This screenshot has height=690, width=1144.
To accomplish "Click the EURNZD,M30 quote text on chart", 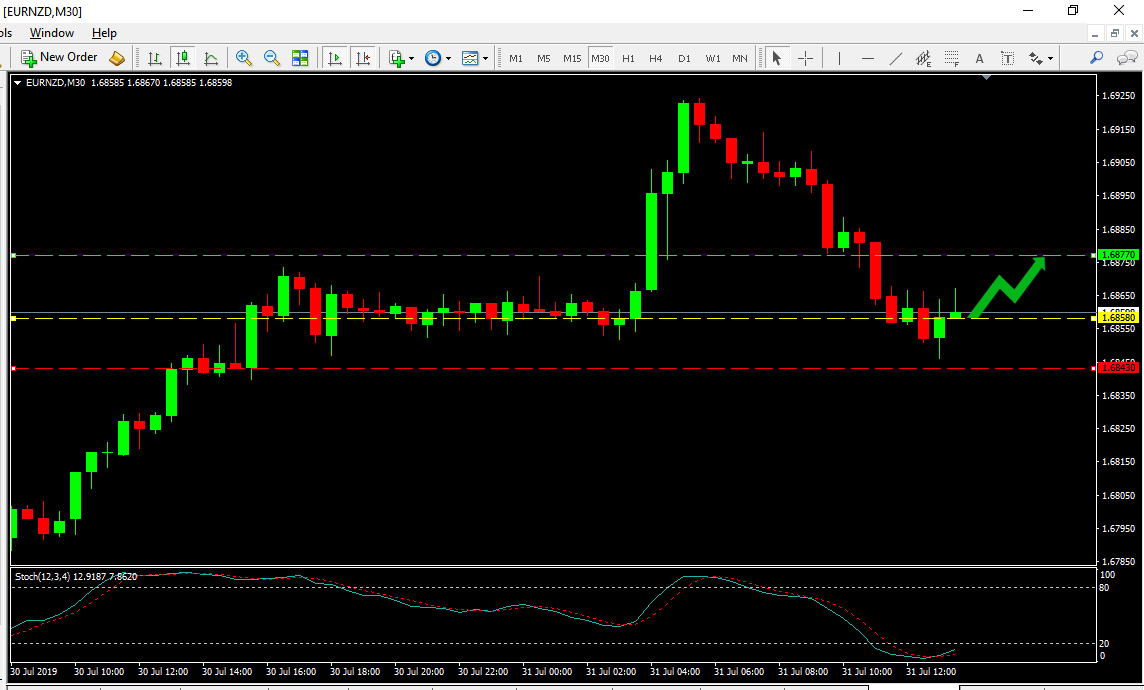I will click(x=129, y=82).
